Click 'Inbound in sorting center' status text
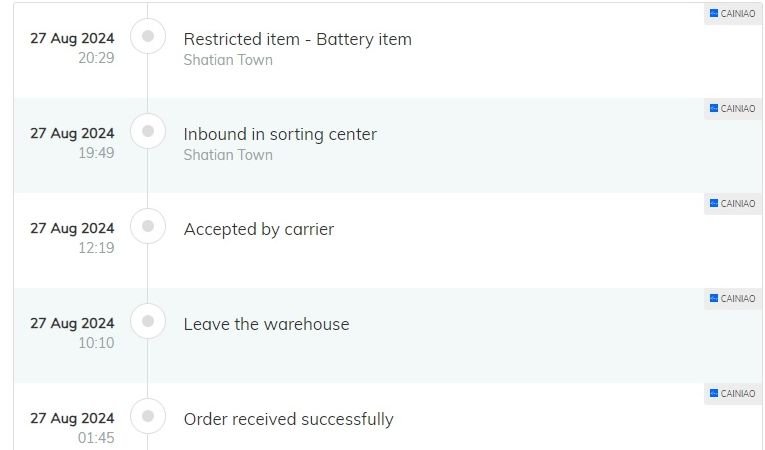 tap(280, 134)
